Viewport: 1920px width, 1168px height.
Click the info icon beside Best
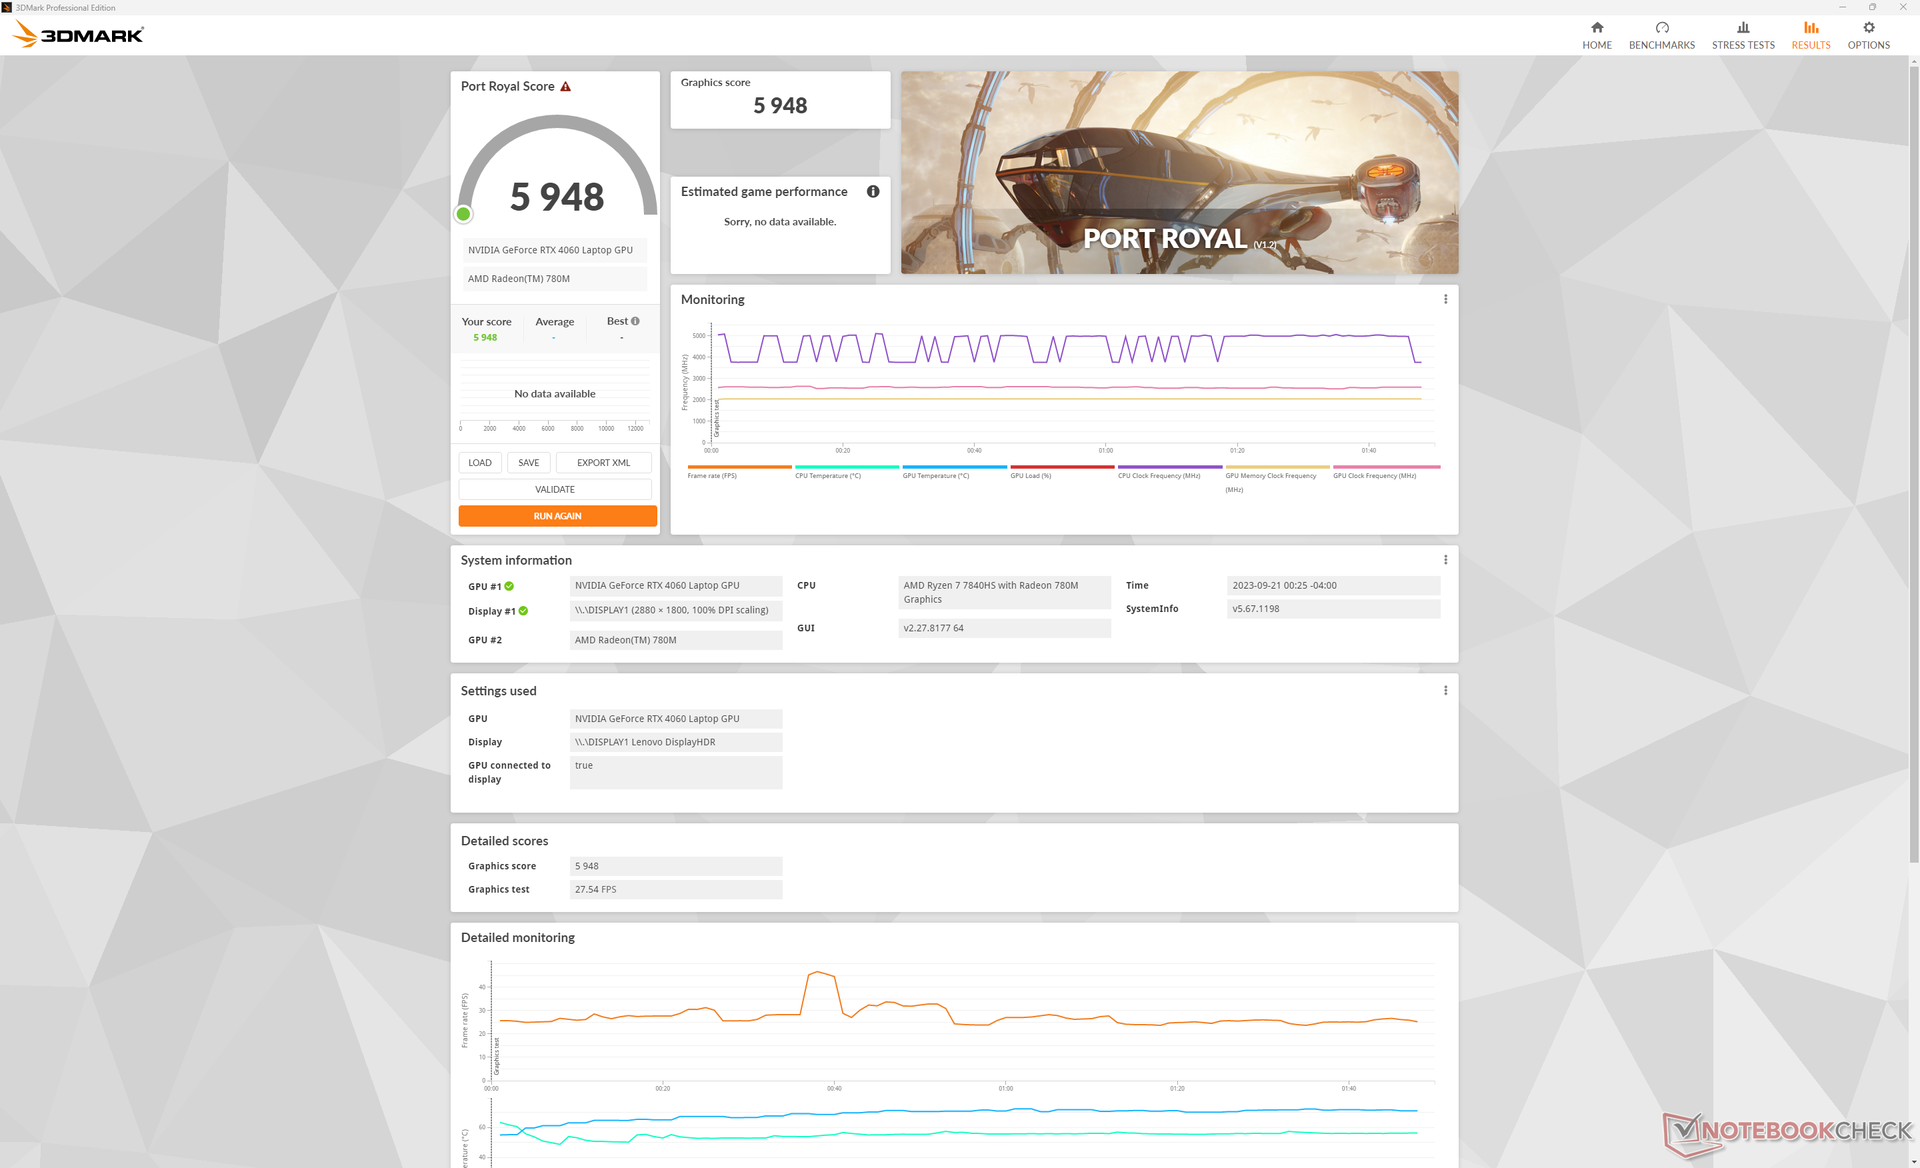[x=635, y=321]
